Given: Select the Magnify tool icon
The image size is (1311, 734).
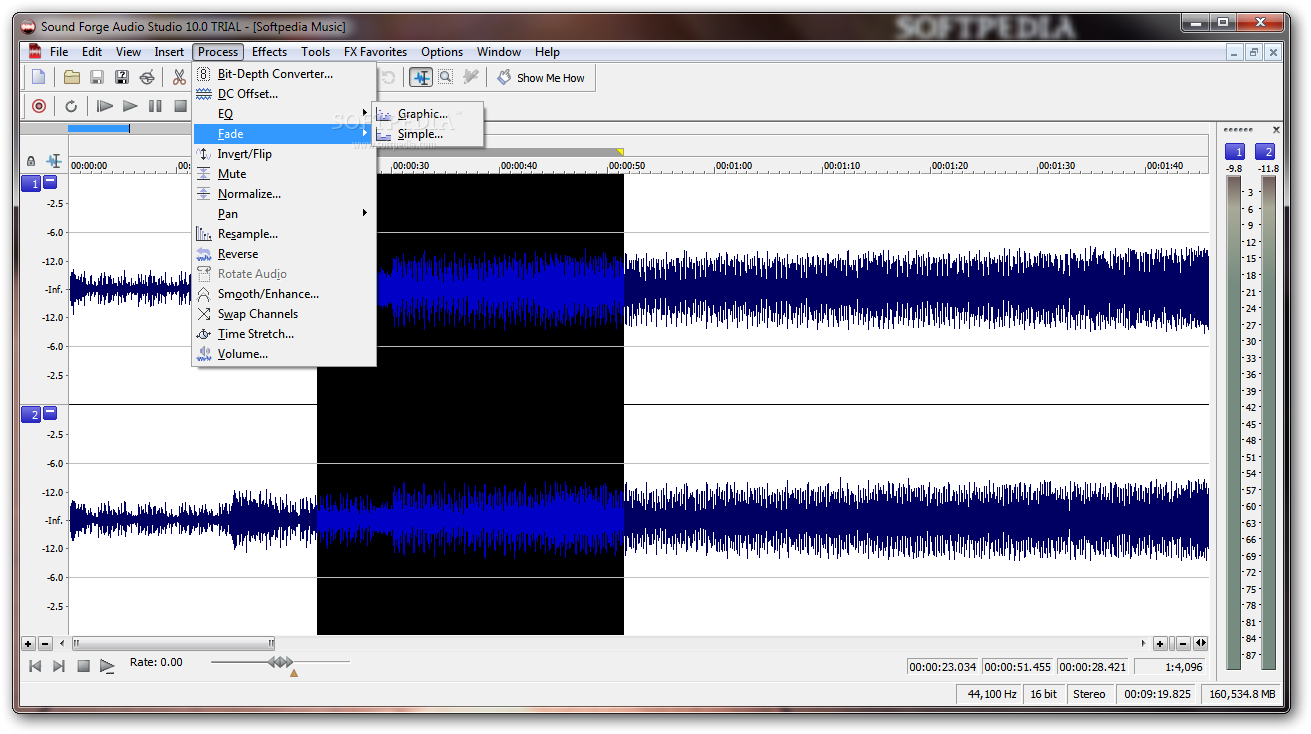Looking at the screenshot, I should click(x=445, y=77).
